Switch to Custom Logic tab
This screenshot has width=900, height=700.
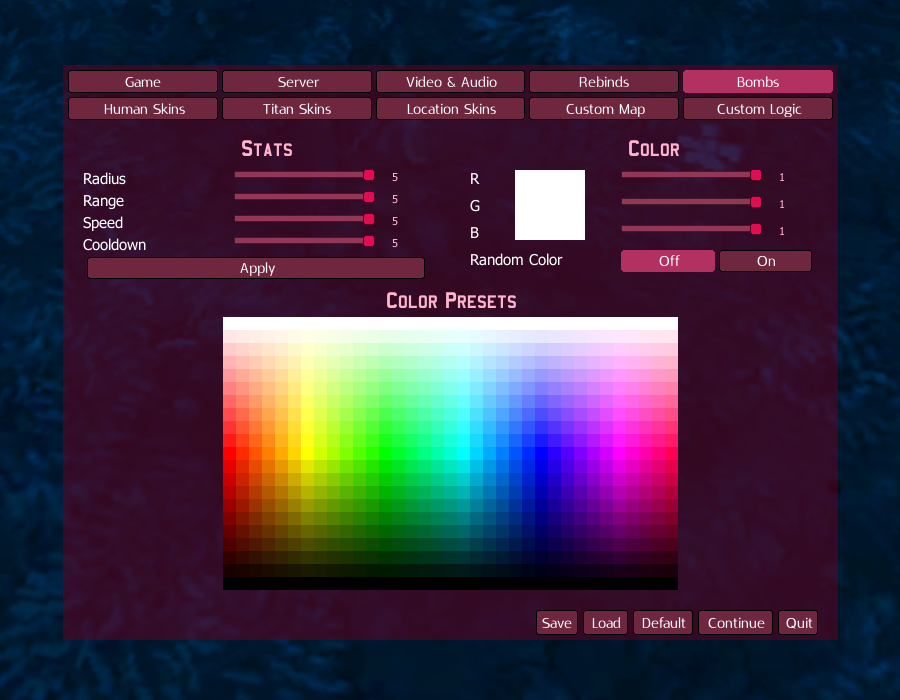pyautogui.click(x=758, y=108)
